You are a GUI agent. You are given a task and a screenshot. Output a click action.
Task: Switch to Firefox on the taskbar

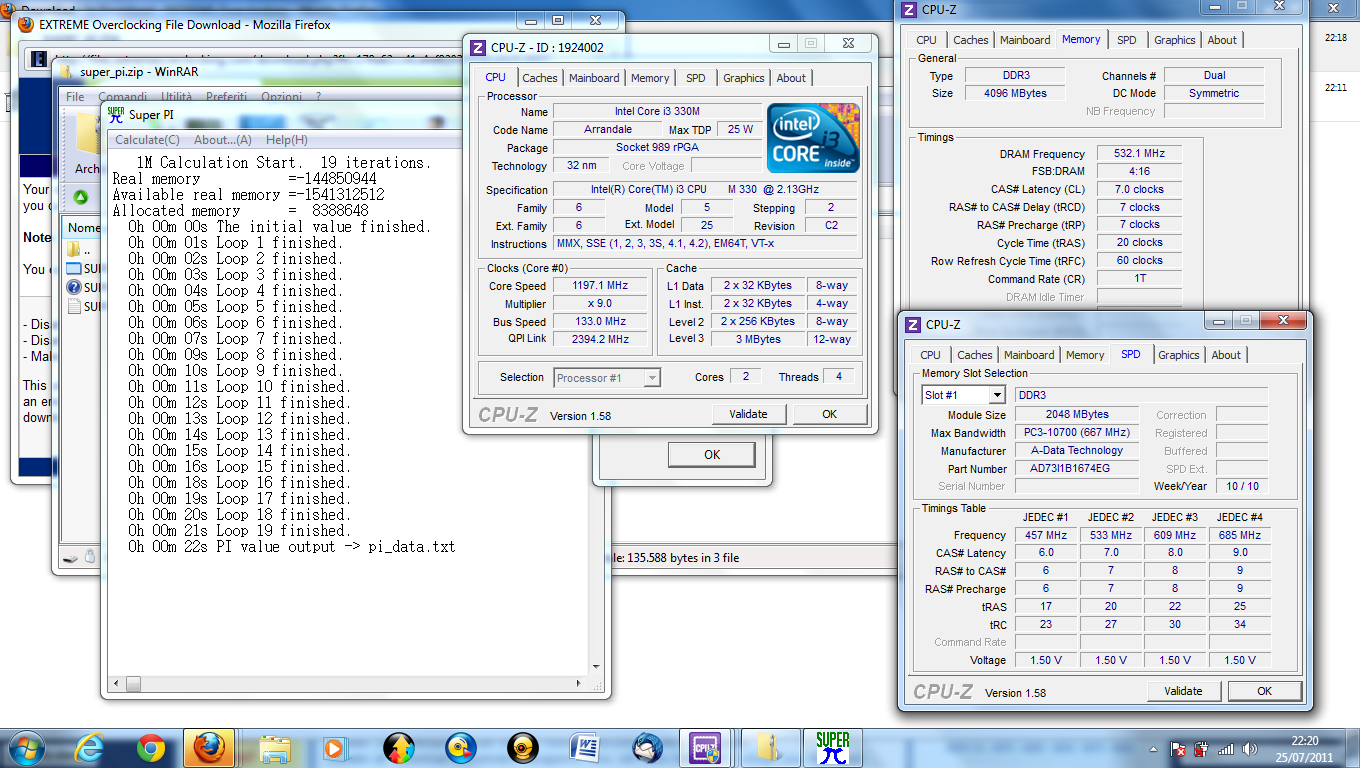[211, 747]
